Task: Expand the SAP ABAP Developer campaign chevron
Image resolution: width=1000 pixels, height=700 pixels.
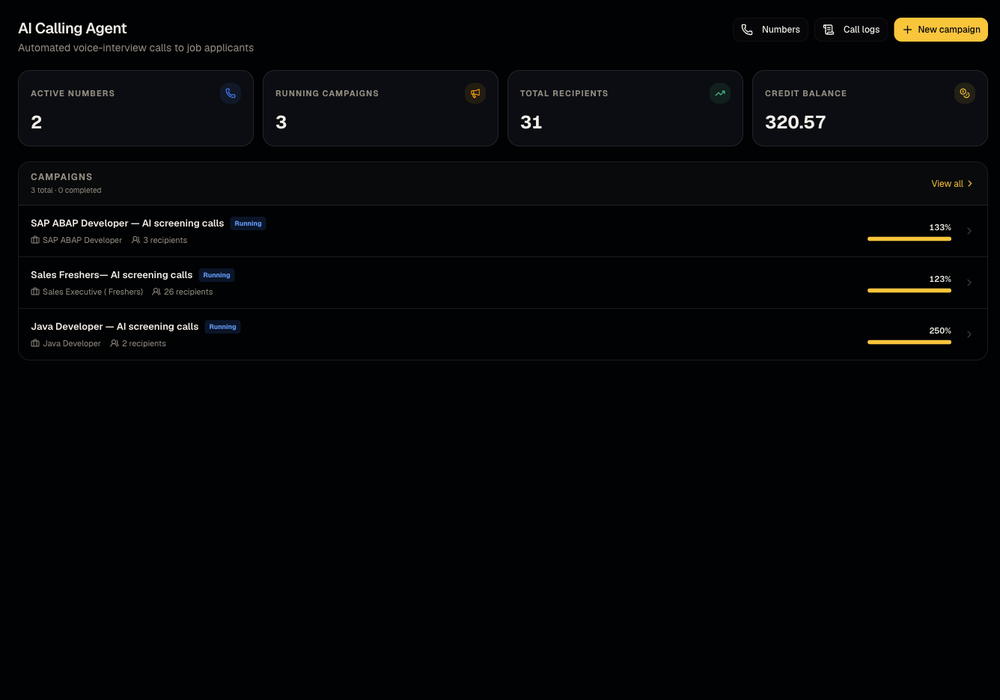Action: coord(969,231)
